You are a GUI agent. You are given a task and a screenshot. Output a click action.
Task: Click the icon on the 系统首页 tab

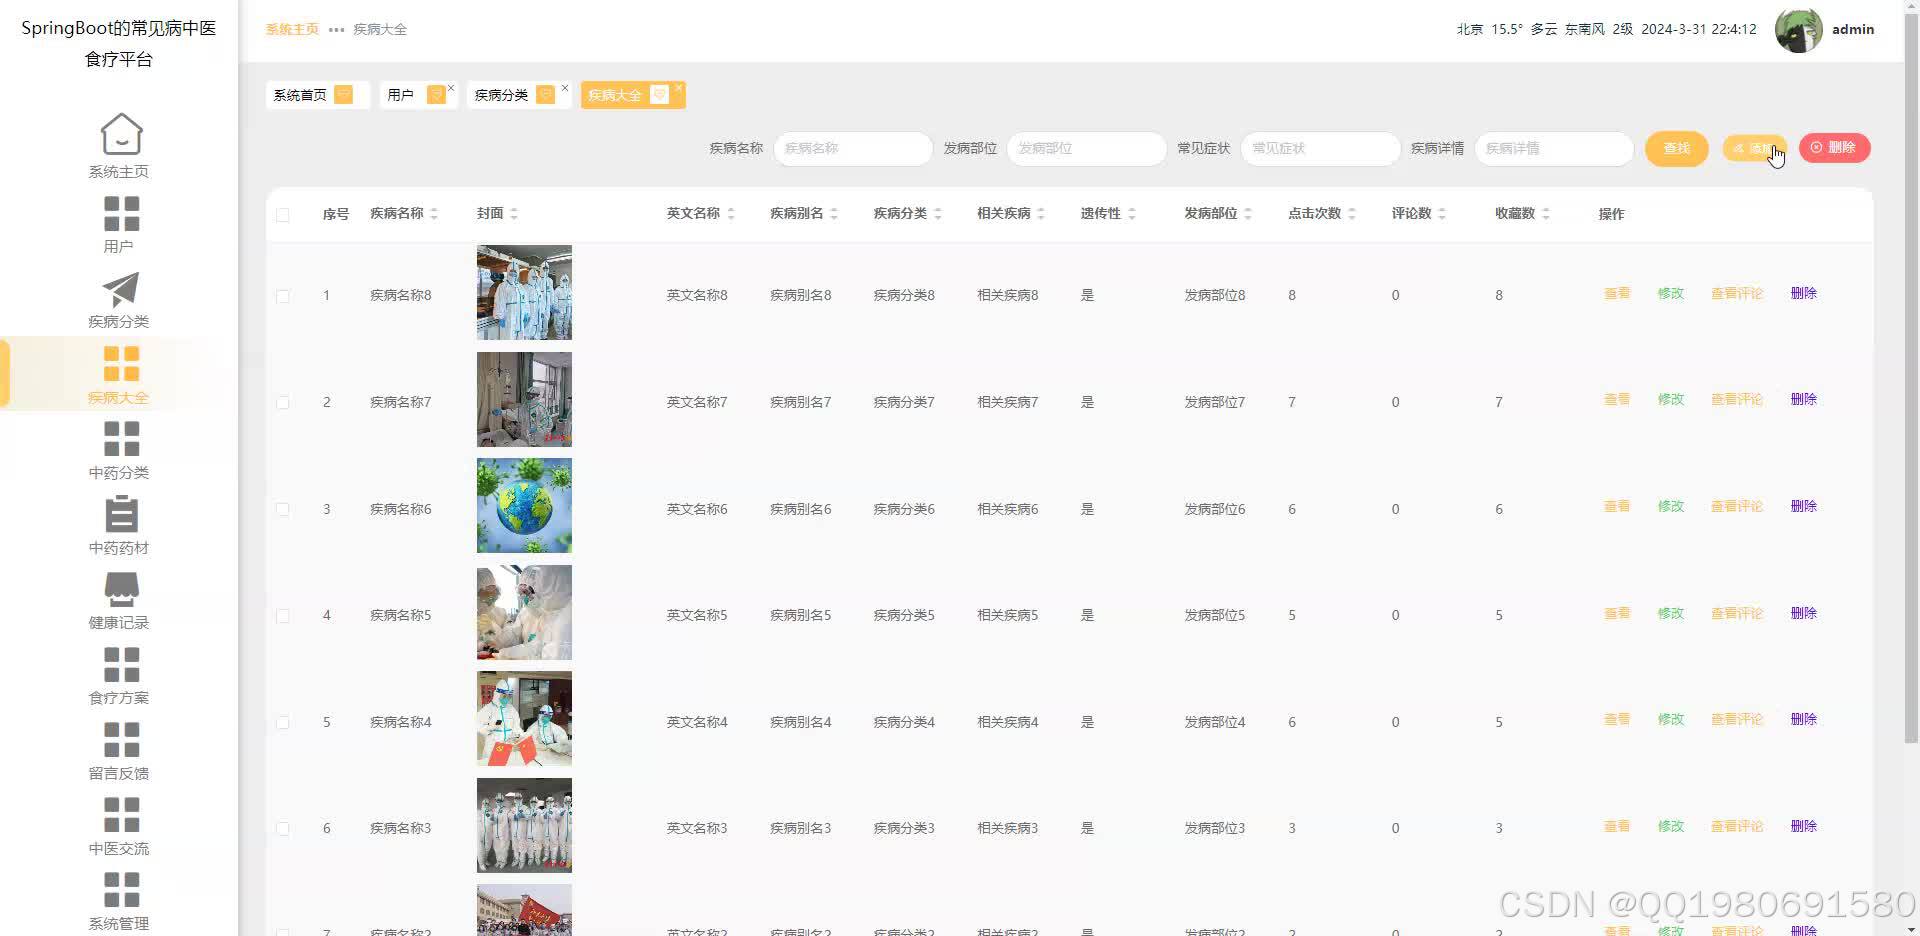coord(344,94)
